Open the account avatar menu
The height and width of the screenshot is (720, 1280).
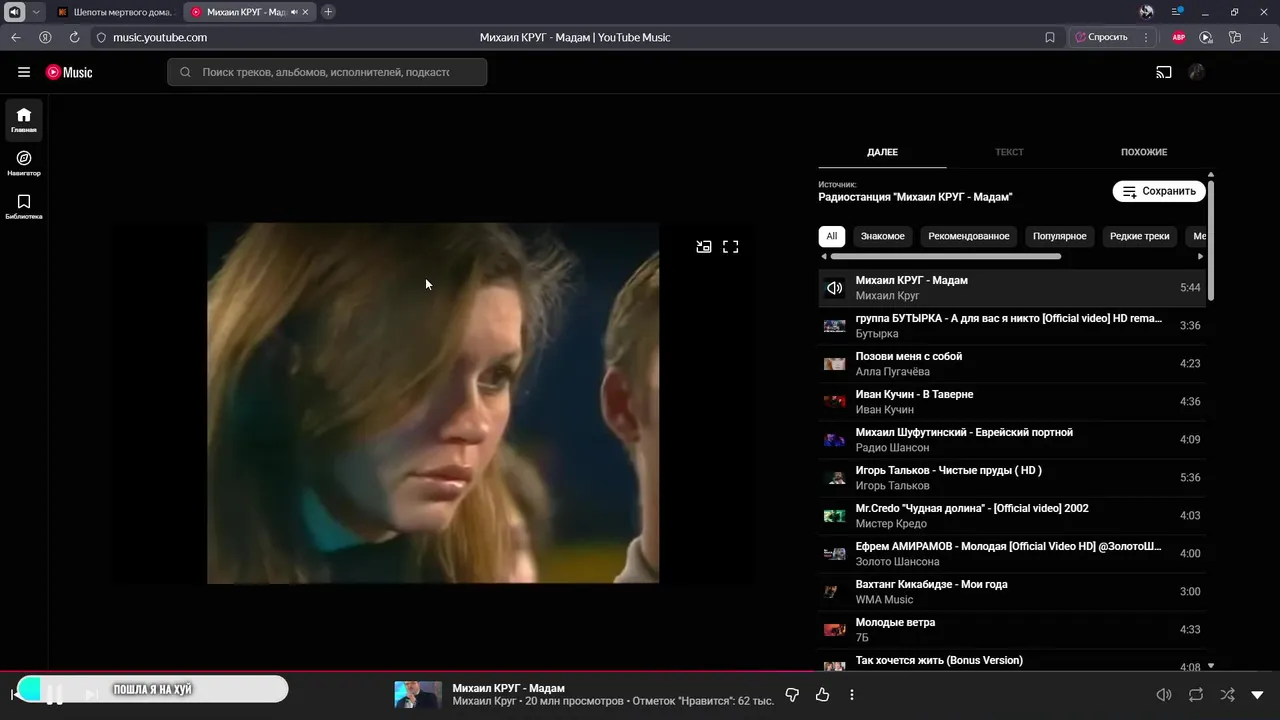pos(1197,72)
